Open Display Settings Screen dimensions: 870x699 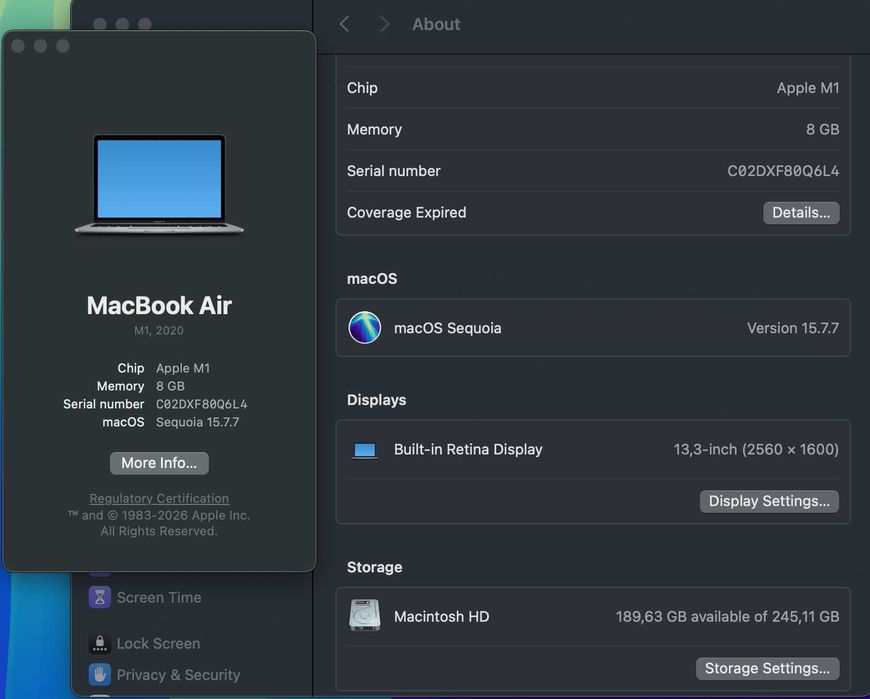pyautogui.click(x=769, y=501)
